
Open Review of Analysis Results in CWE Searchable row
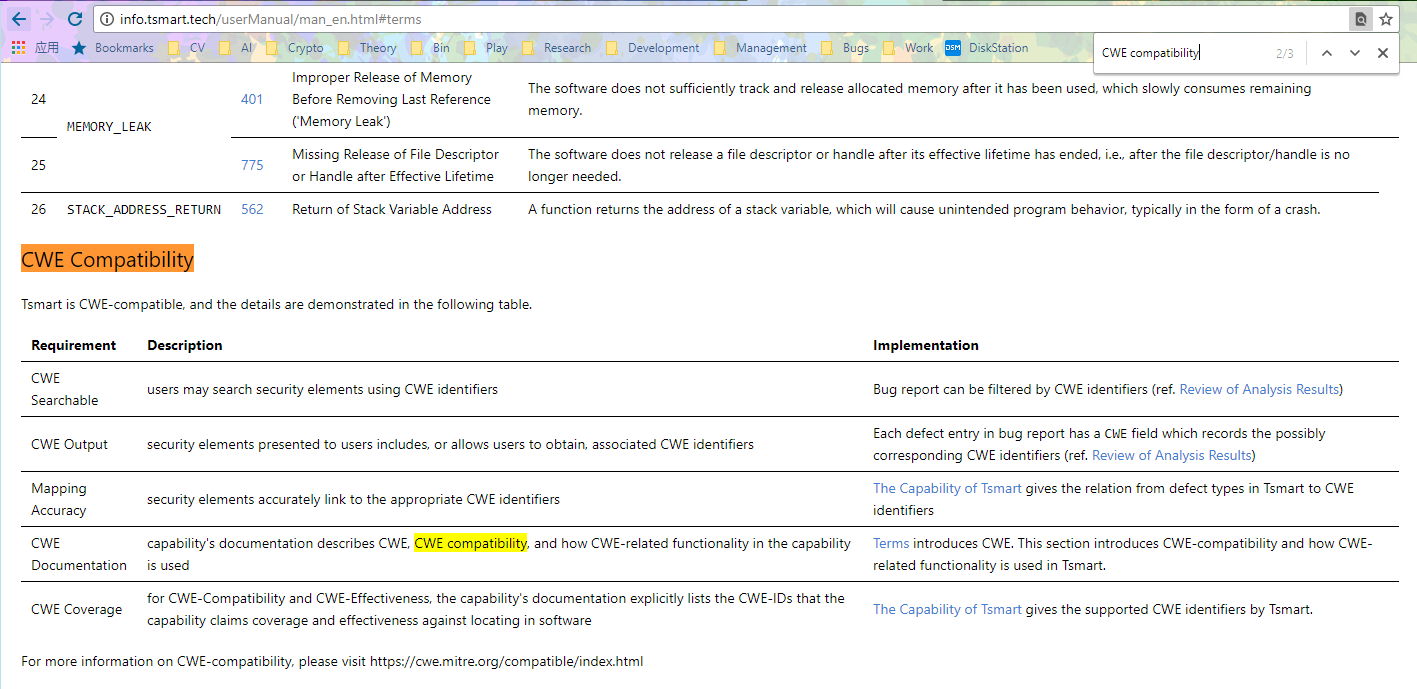pos(1259,389)
